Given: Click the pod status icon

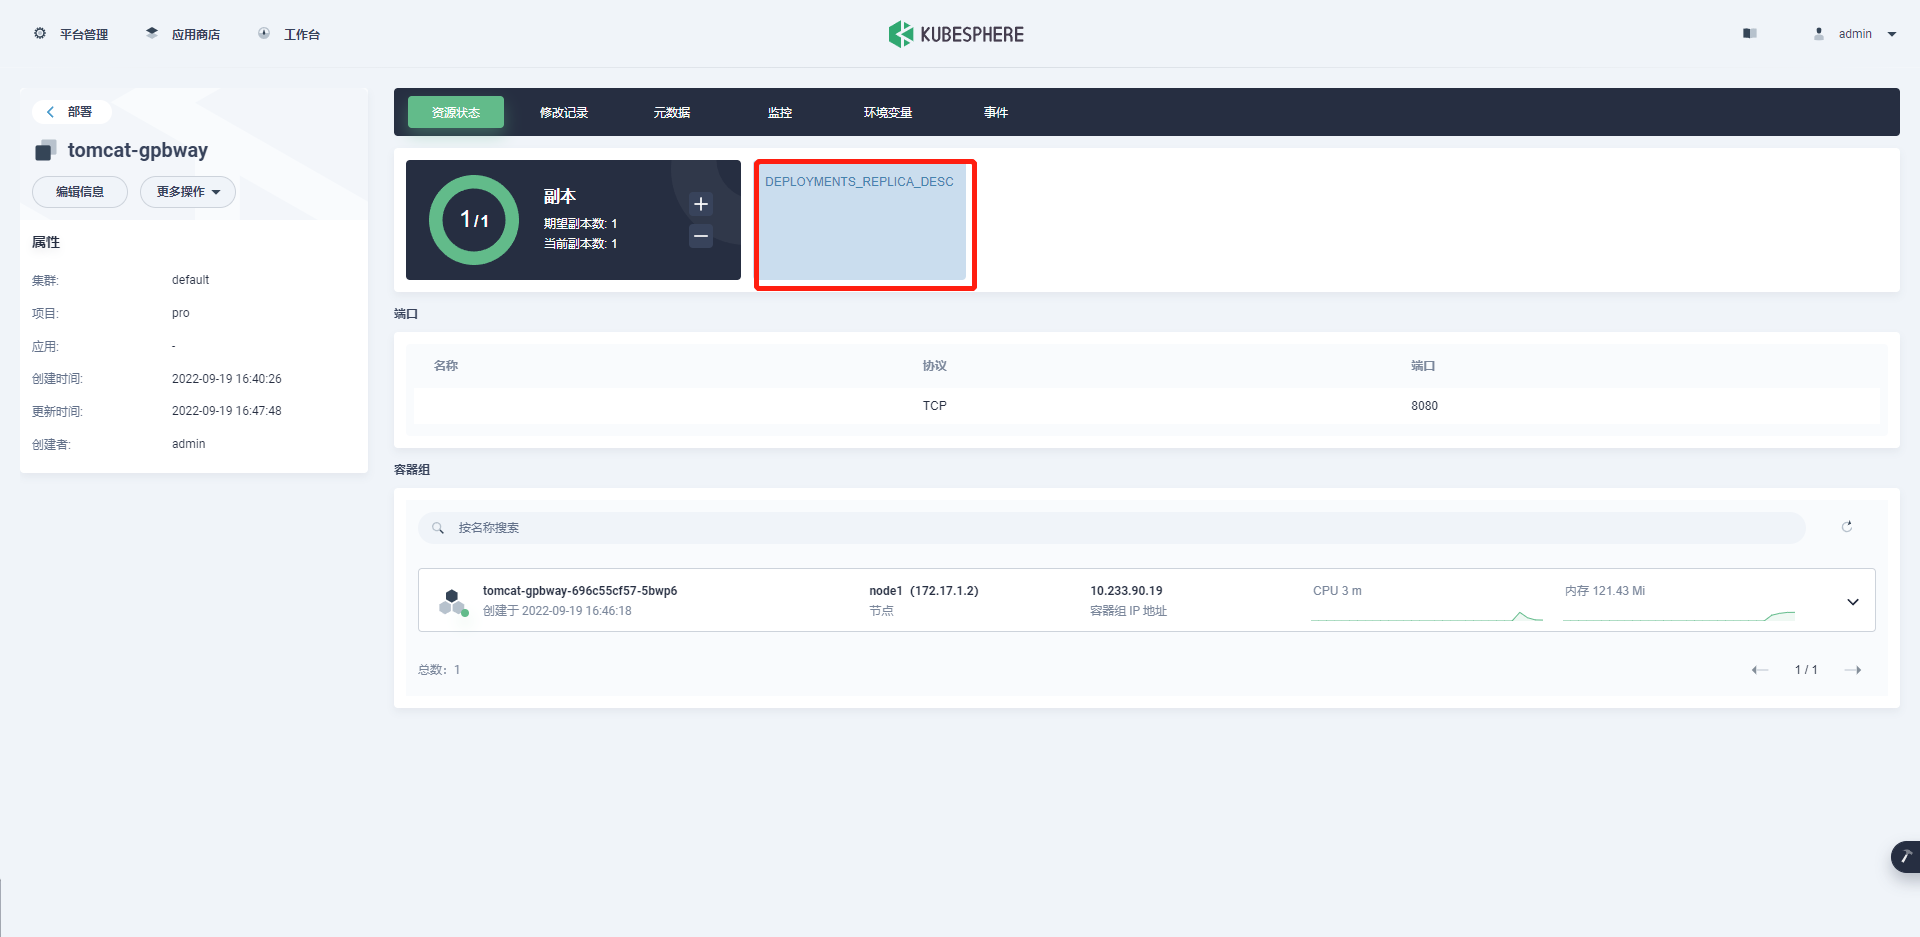Looking at the screenshot, I should 453,602.
